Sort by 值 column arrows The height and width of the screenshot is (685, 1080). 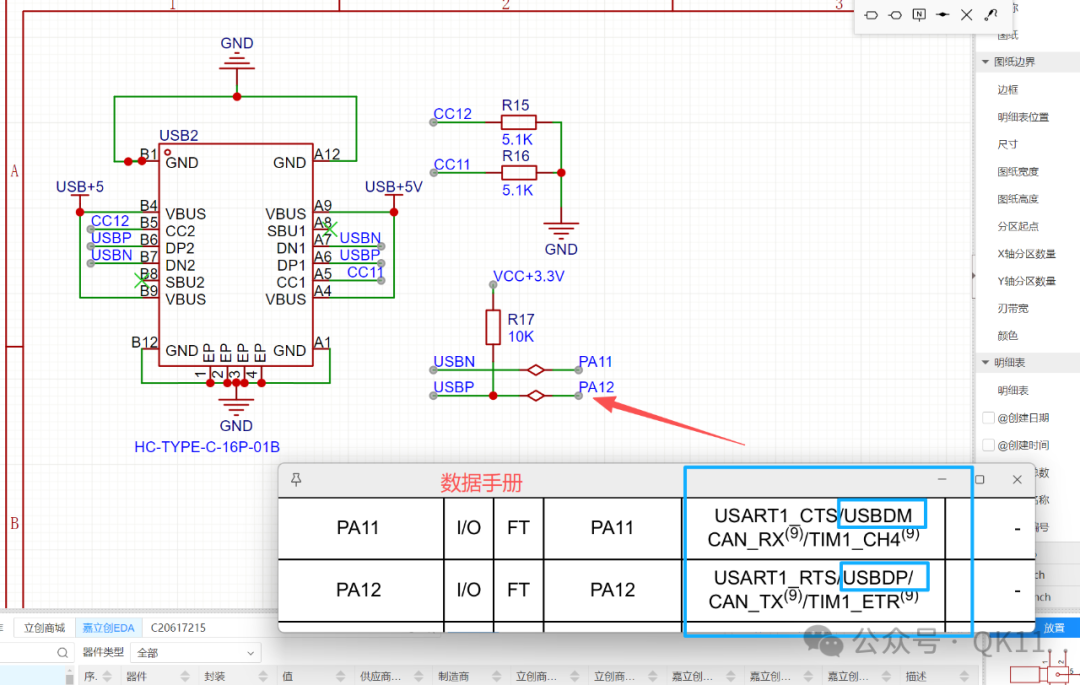coord(340,676)
